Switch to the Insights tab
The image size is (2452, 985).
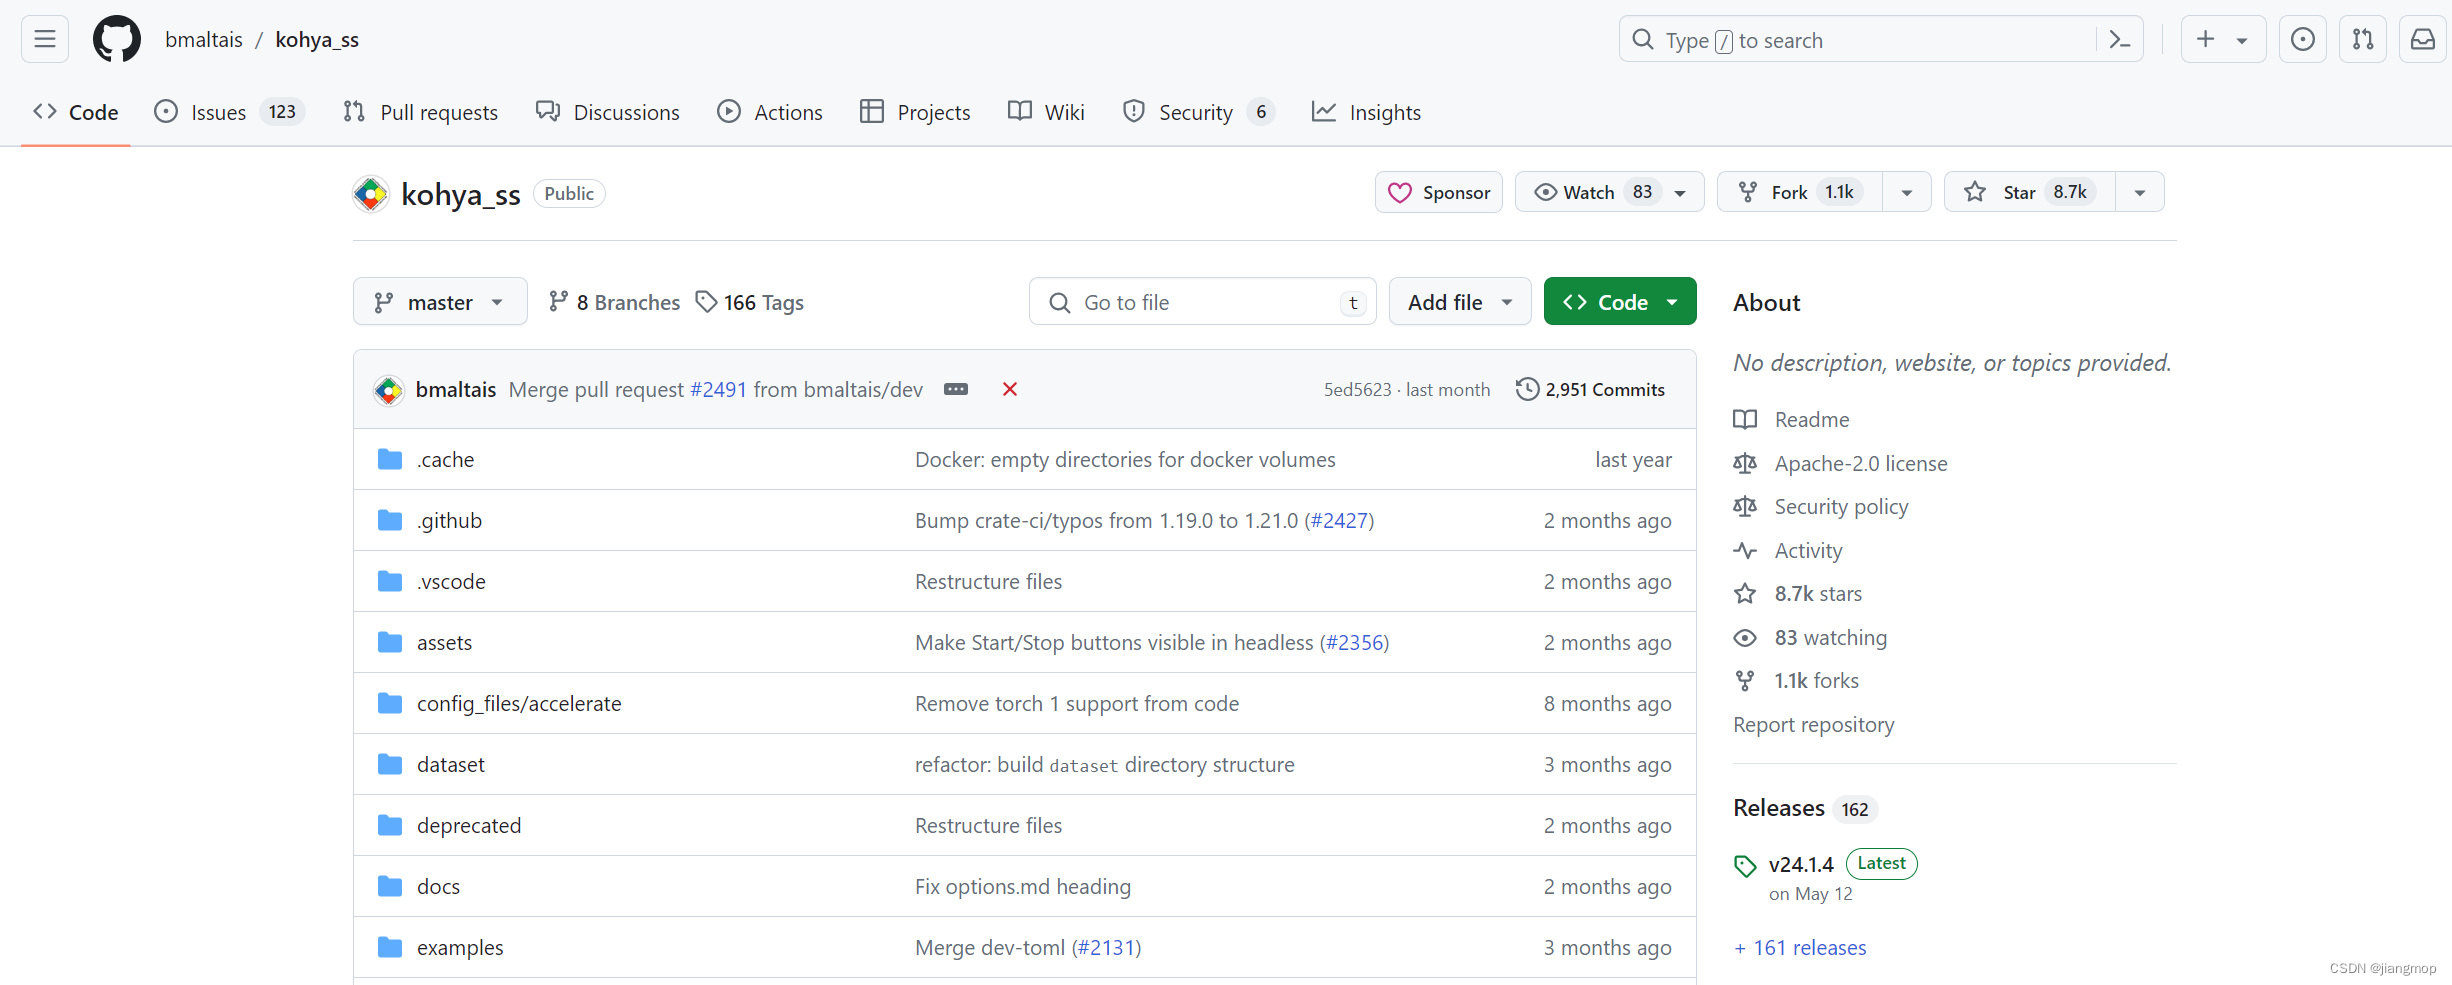[1366, 112]
